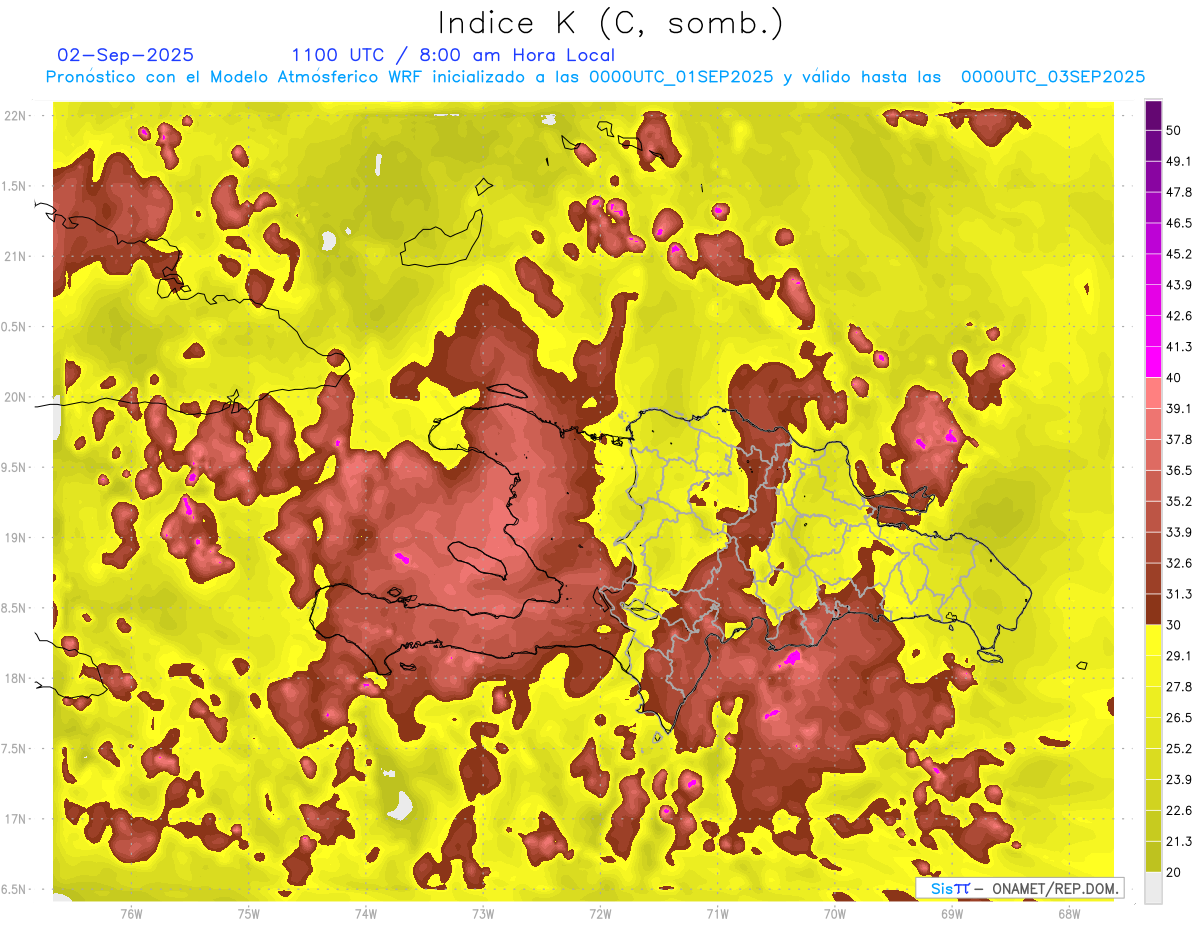Pick the dark brown colorbar segment between 30 and 31.3
1200x927 pixels.
(x=1153, y=609)
